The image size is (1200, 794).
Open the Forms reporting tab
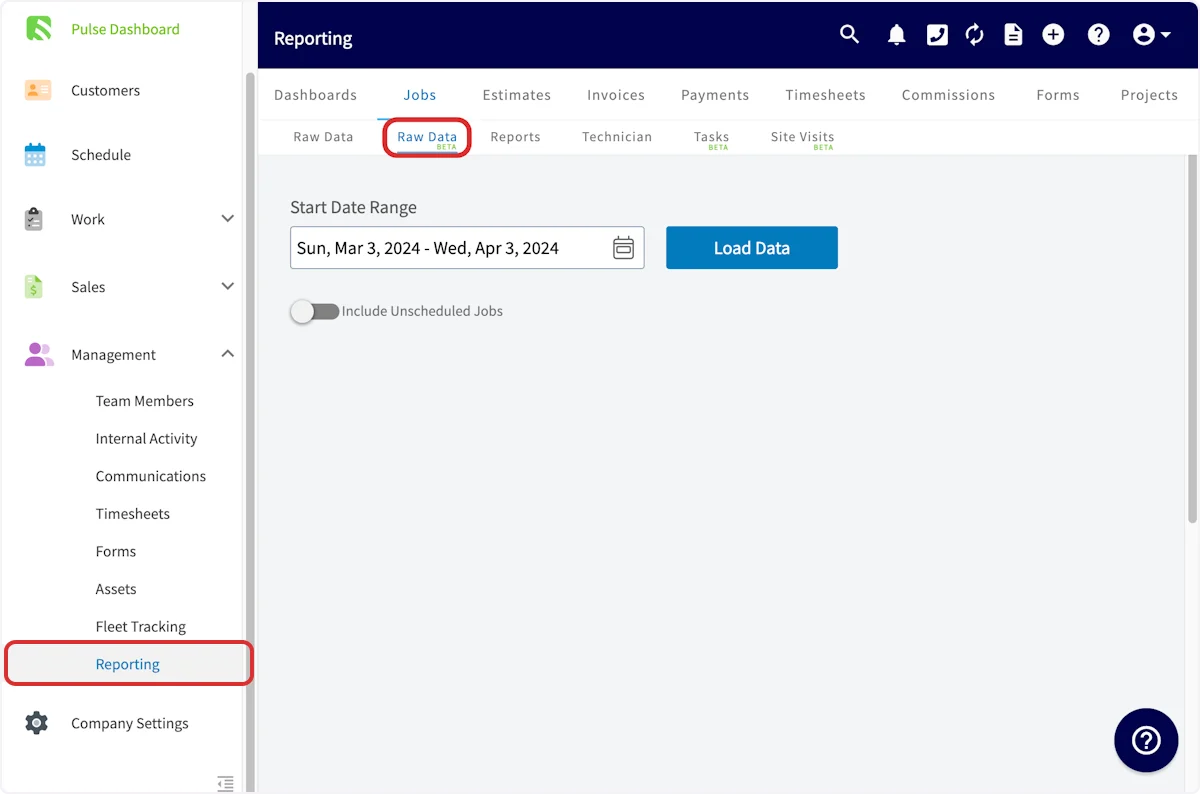(1058, 95)
